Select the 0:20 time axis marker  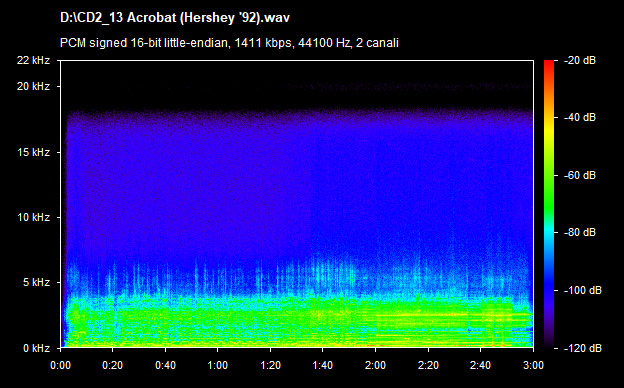(x=113, y=365)
